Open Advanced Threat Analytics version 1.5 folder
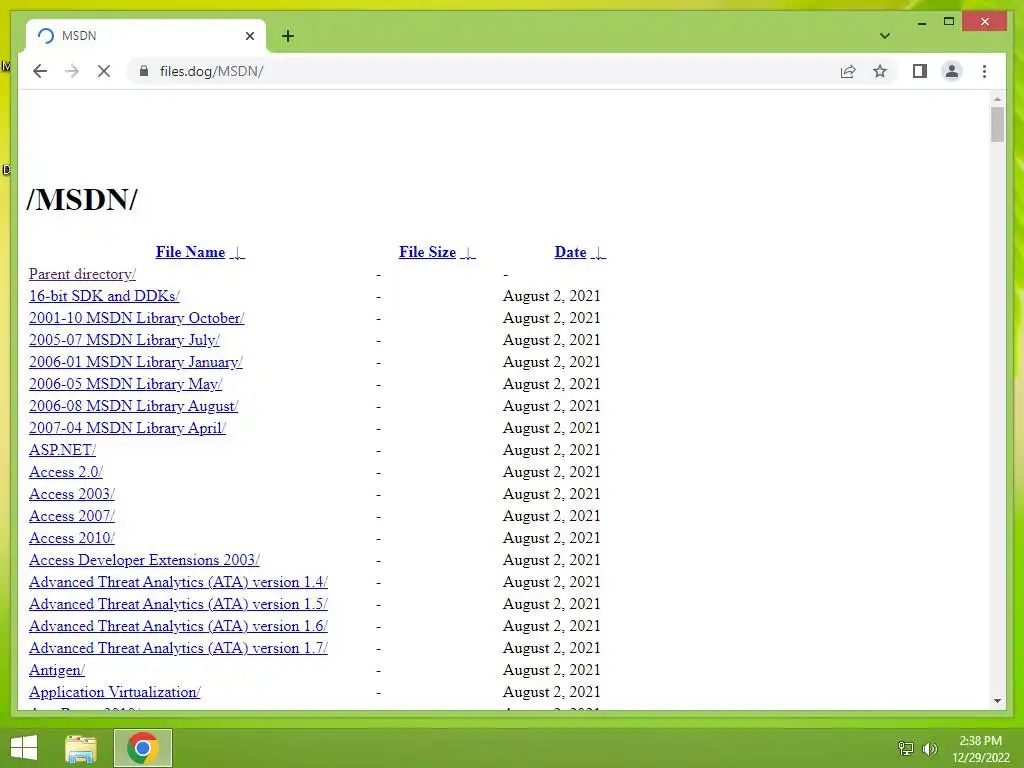This screenshot has height=768, width=1024. 178,604
